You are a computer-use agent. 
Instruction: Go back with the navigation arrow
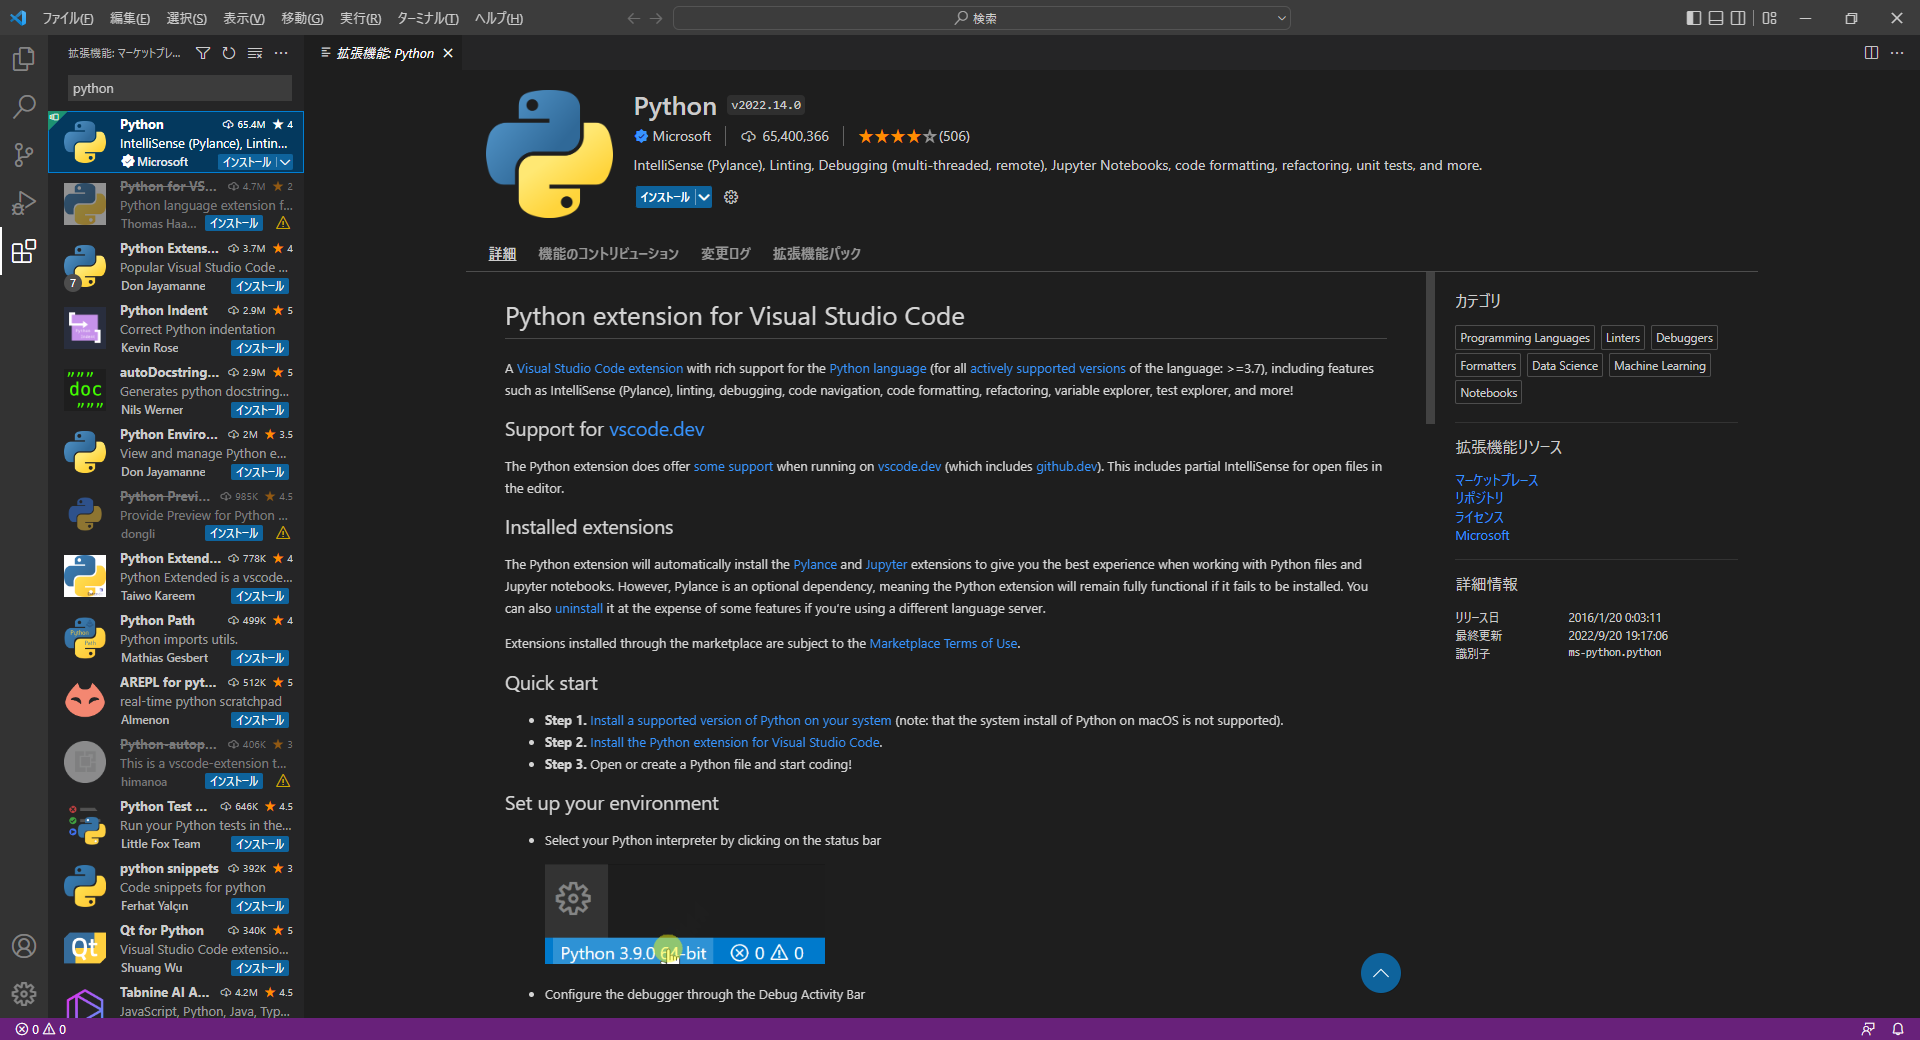633,18
